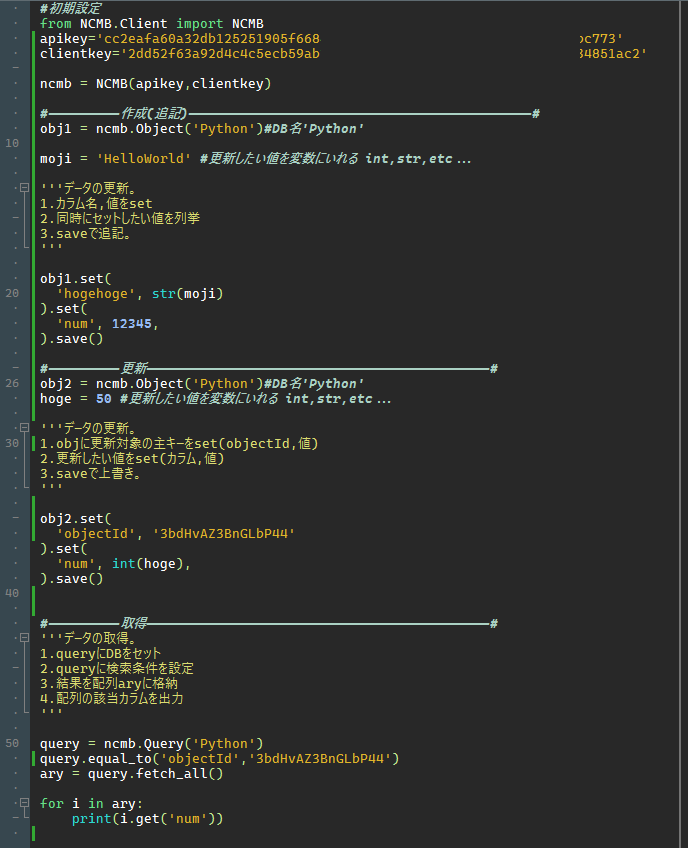Screen dimensions: 688x848
Task: Click the import keyword on the NCMB line
Action: [x=200, y=24]
